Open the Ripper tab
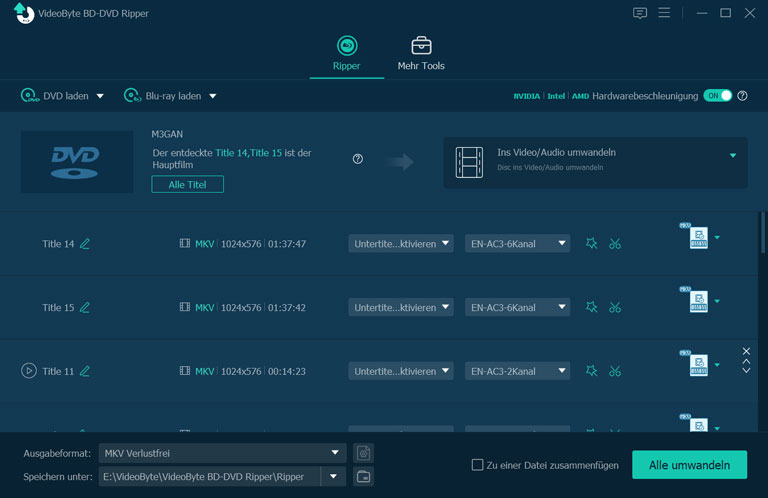The image size is (768, 498). coord(346,54)
